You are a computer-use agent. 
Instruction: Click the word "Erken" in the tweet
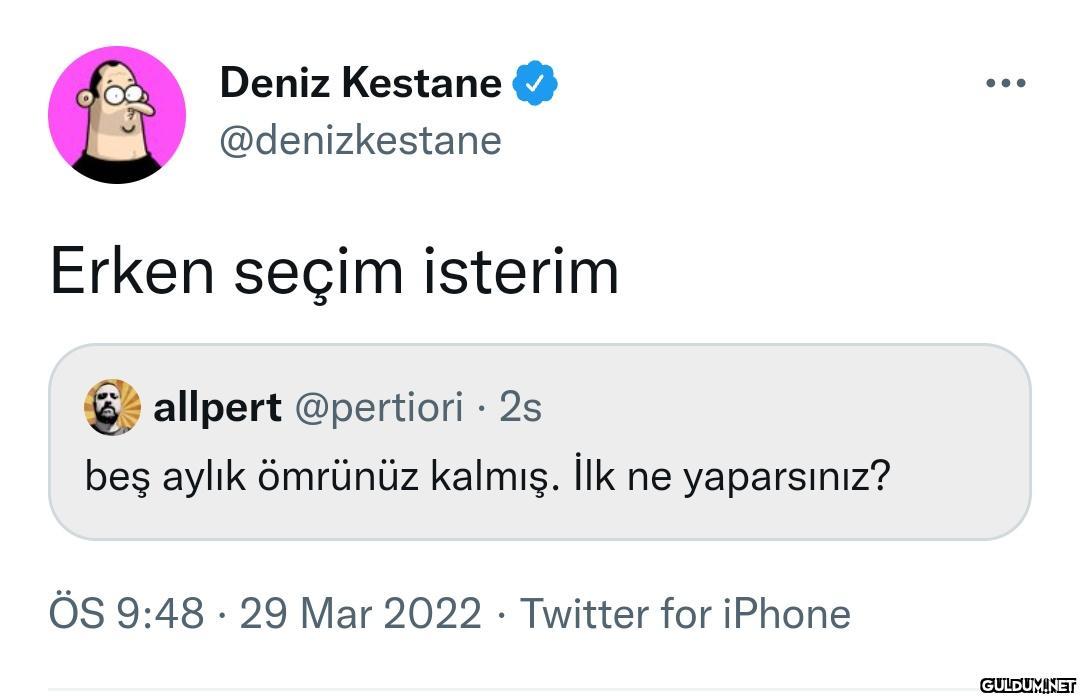[132, 271]
